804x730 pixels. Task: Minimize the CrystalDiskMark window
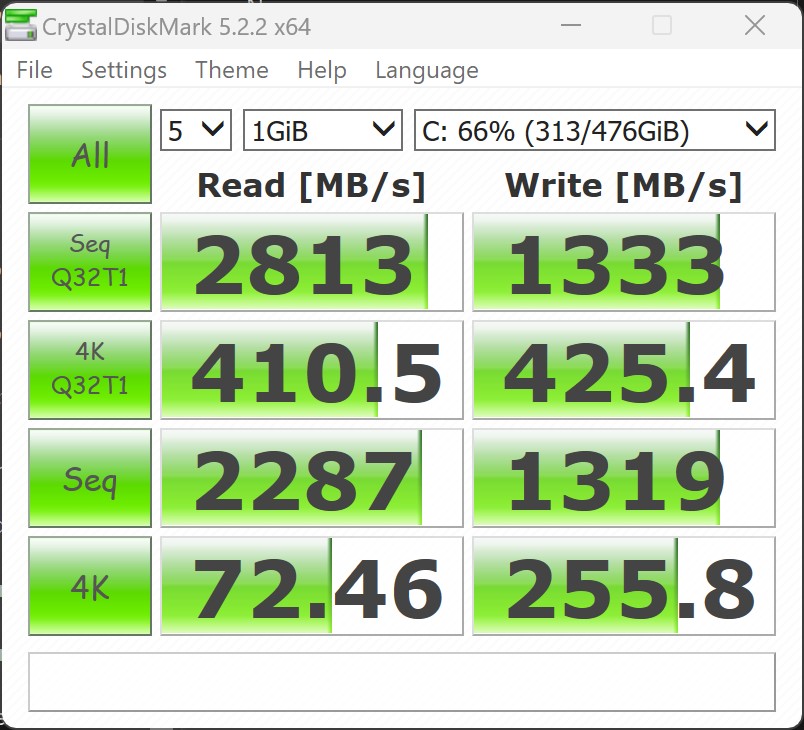point(571,25)
